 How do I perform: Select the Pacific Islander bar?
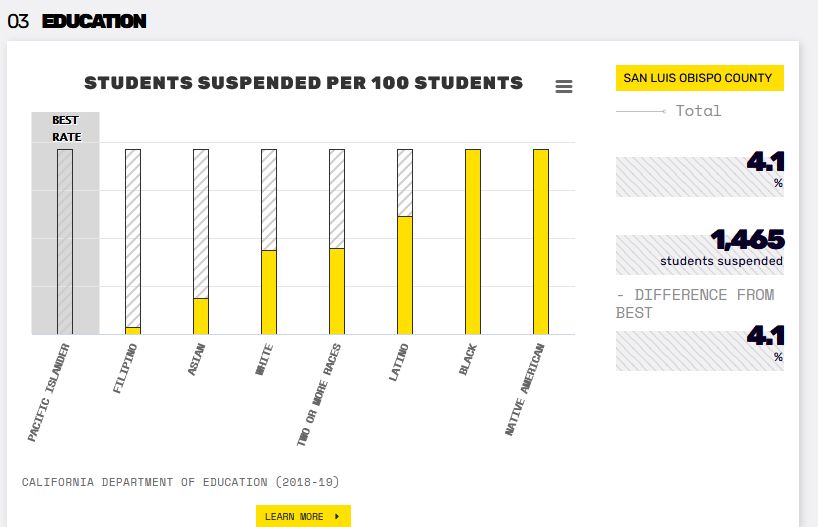coord(65,242)
